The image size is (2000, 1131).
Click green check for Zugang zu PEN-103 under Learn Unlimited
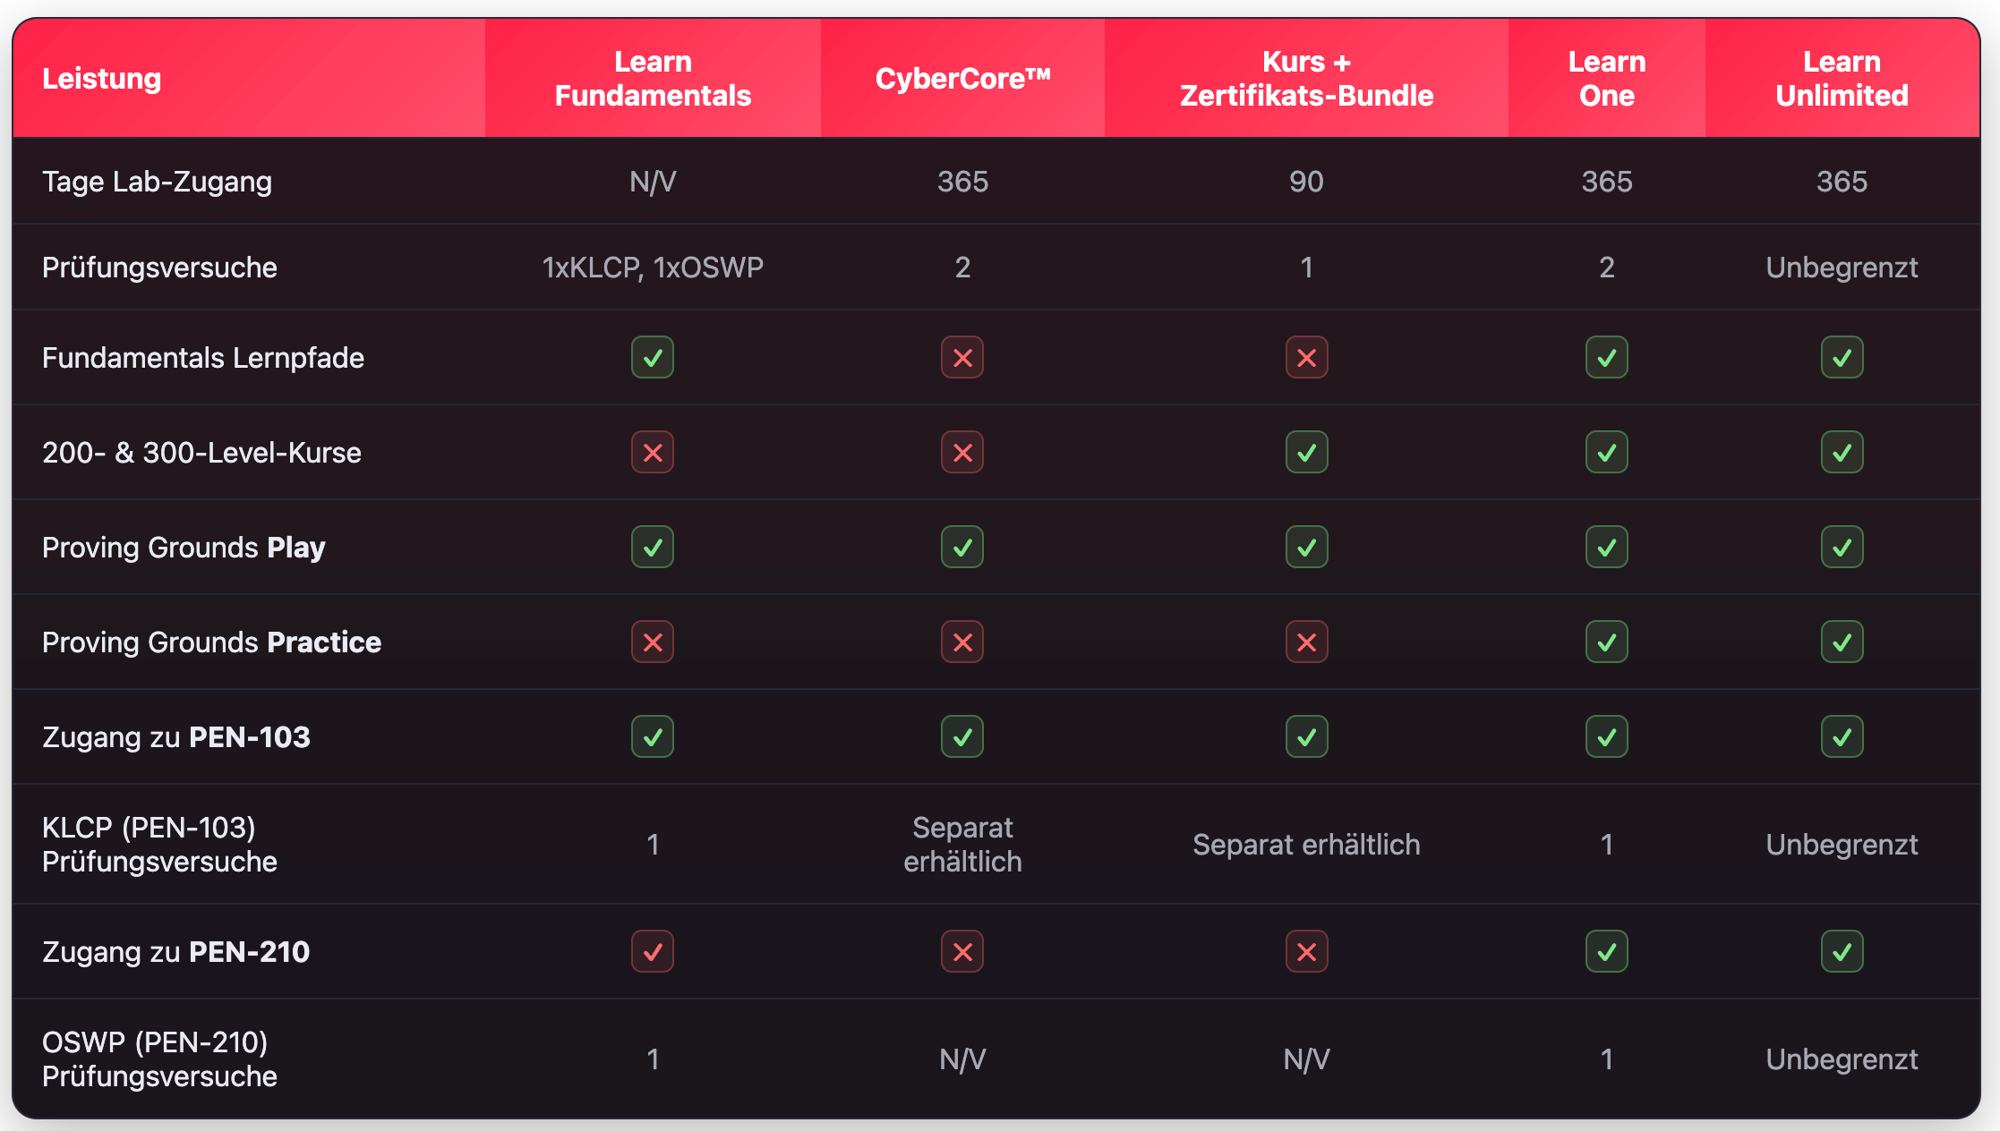coord(1841,737)
